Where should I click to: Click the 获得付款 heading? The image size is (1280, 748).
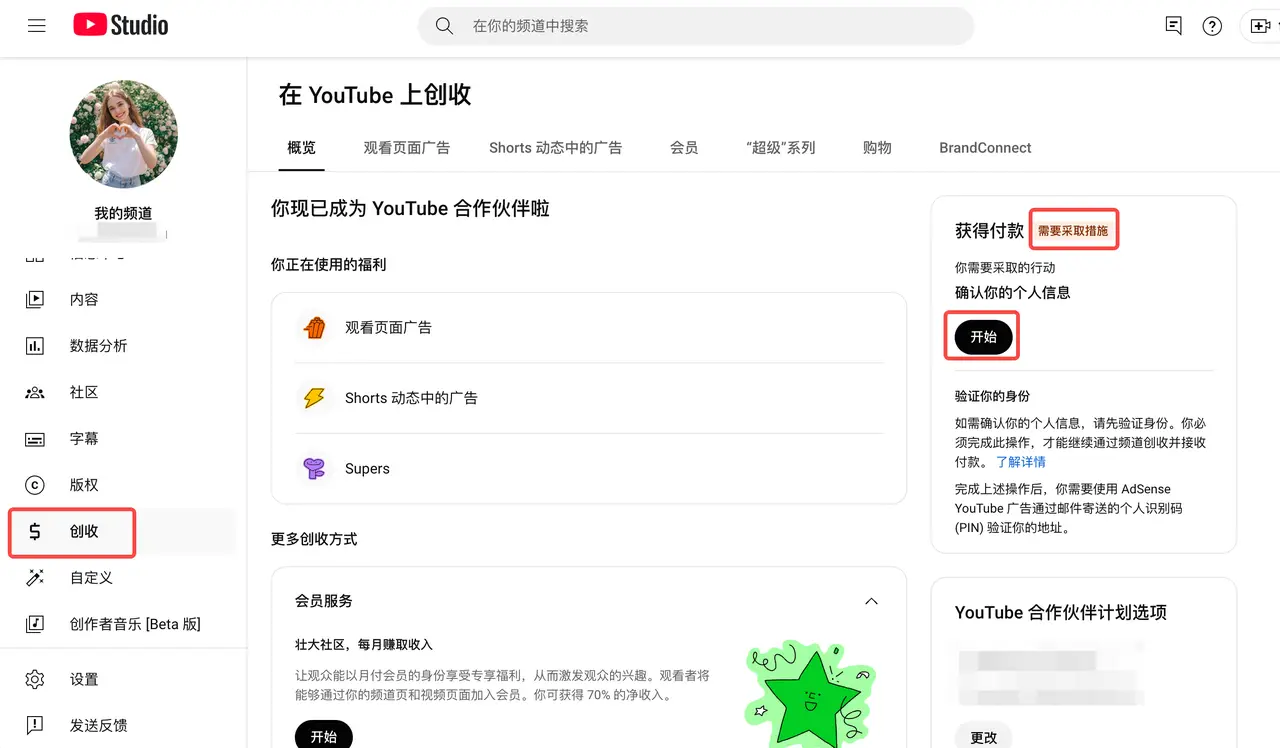point(990,231)
